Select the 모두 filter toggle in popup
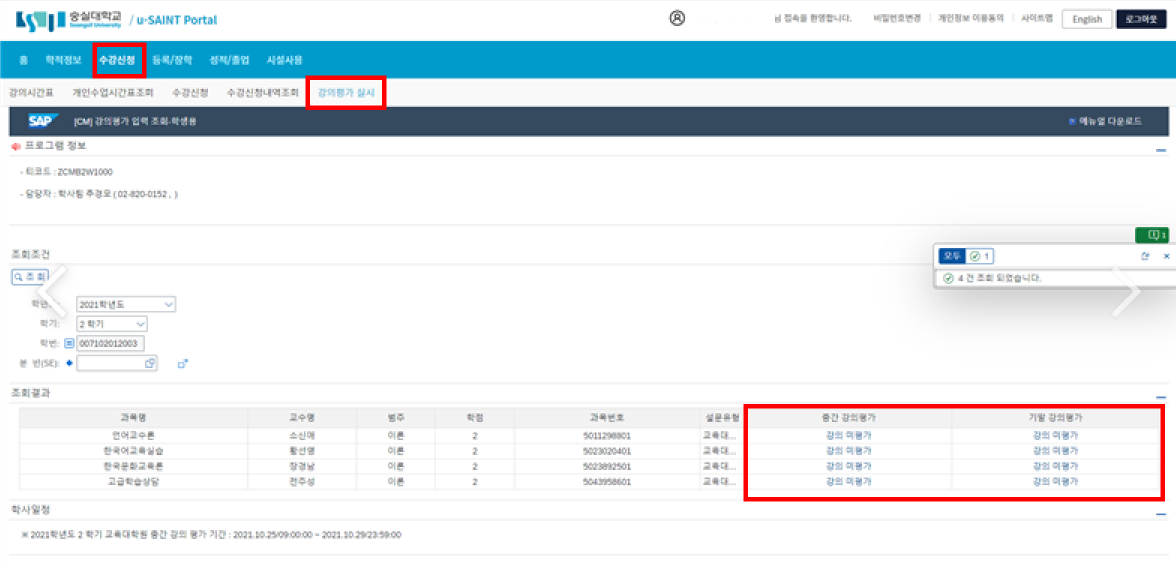Screen dimensions: 1176x568 [x=952, y=257]
